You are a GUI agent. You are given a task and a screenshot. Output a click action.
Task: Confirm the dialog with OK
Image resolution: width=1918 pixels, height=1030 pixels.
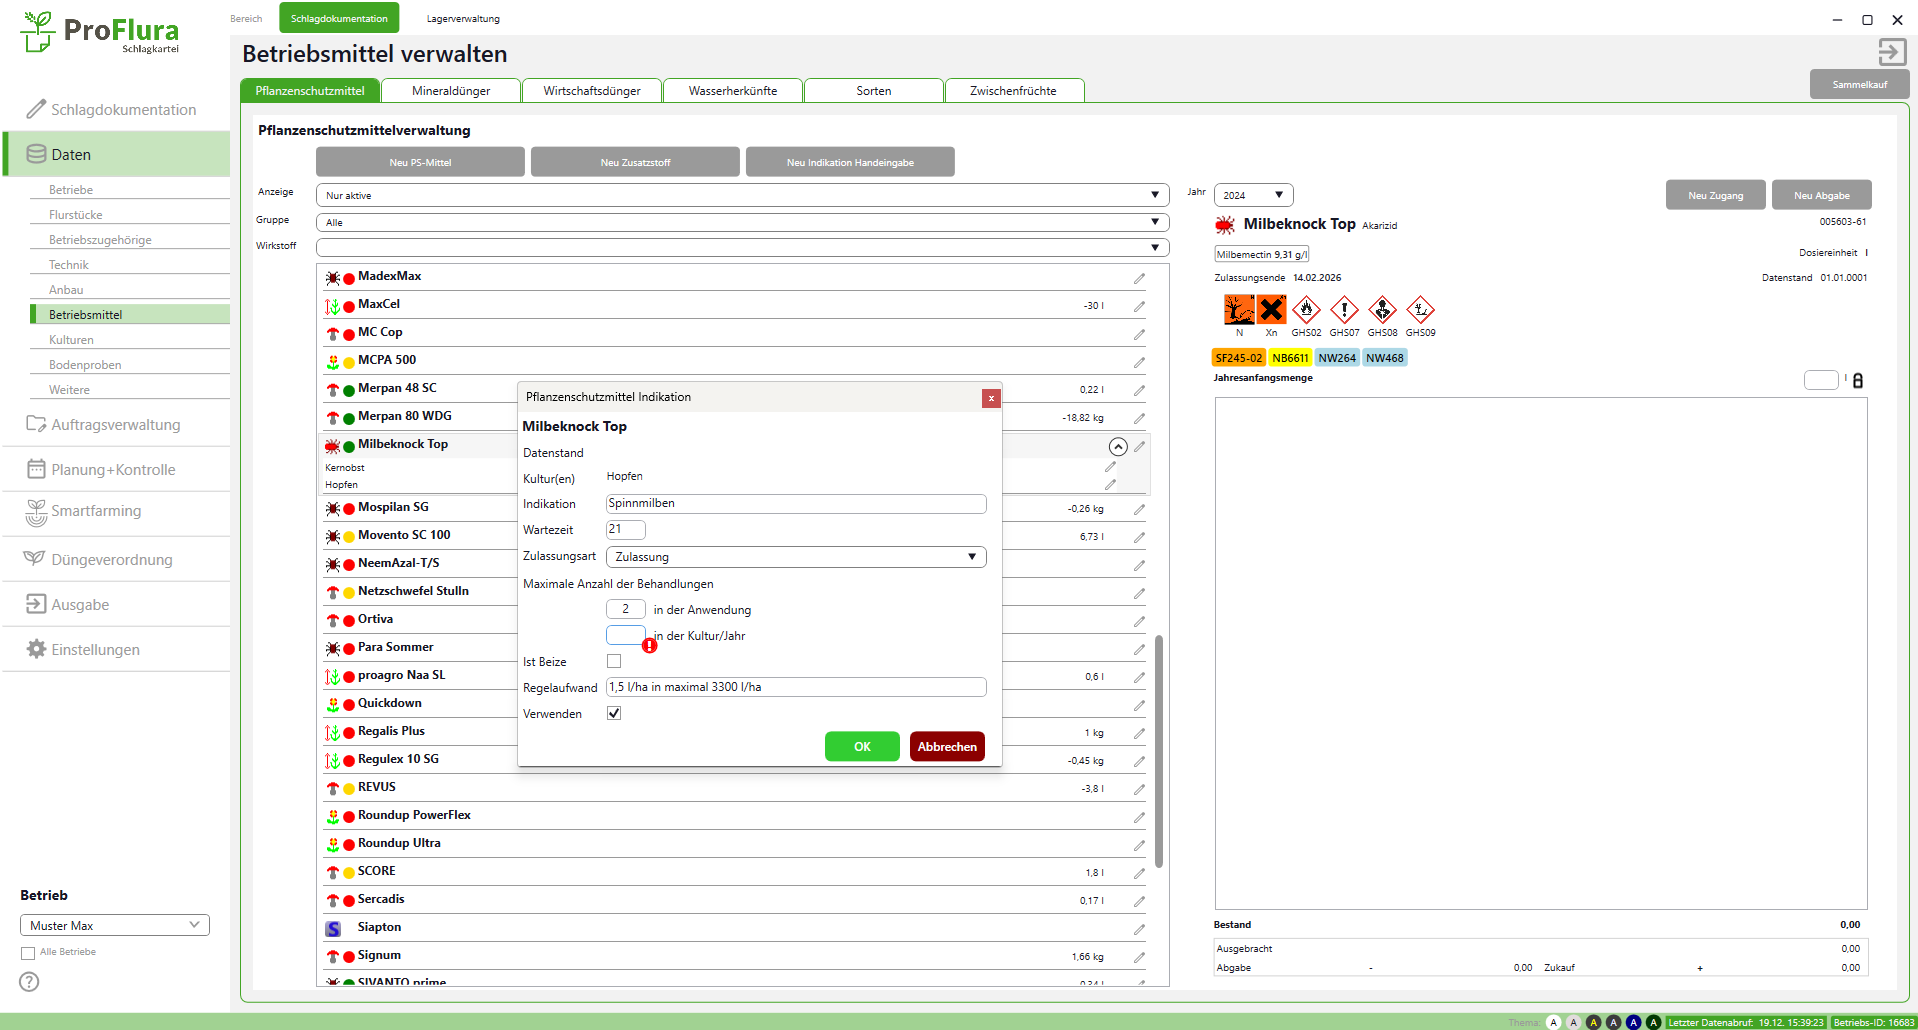point(862,747)
